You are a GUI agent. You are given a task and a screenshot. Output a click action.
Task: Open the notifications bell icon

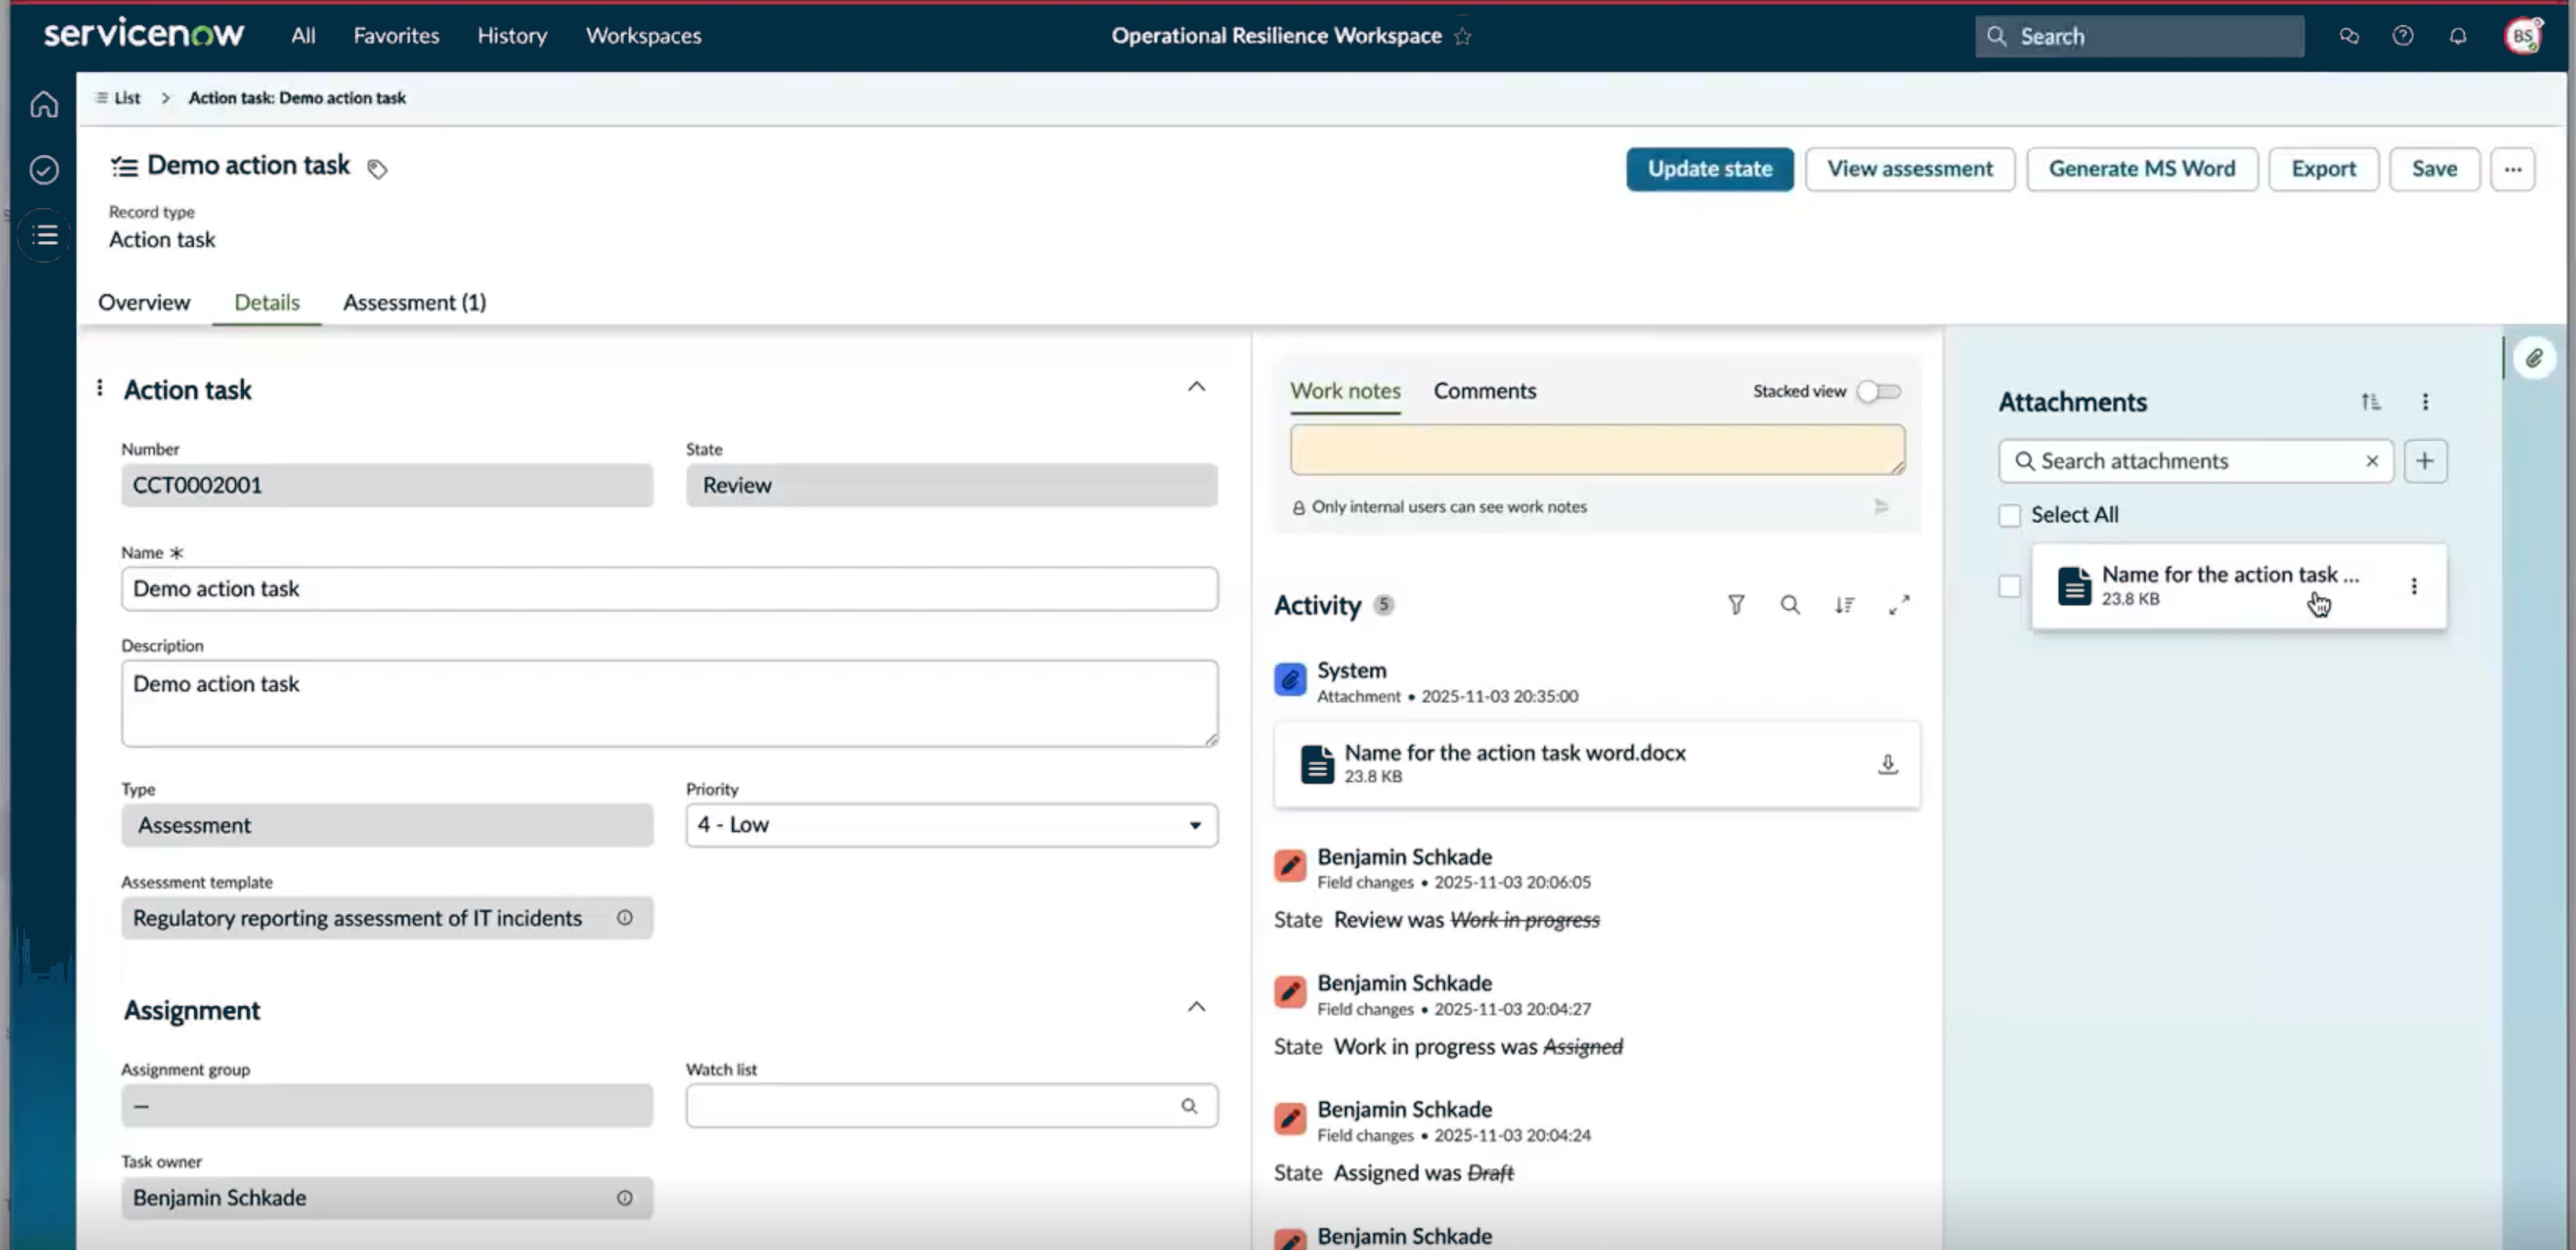click(x=2457, y=36)
